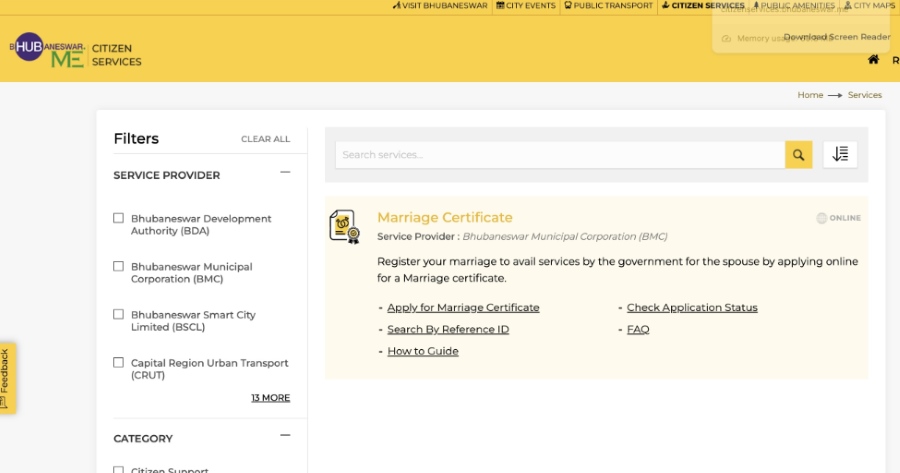The height and width of the screenshot is (473, 900).
Task: Open Public Amenities menu item
Action: pyautogui.click(x=794, y=6)
